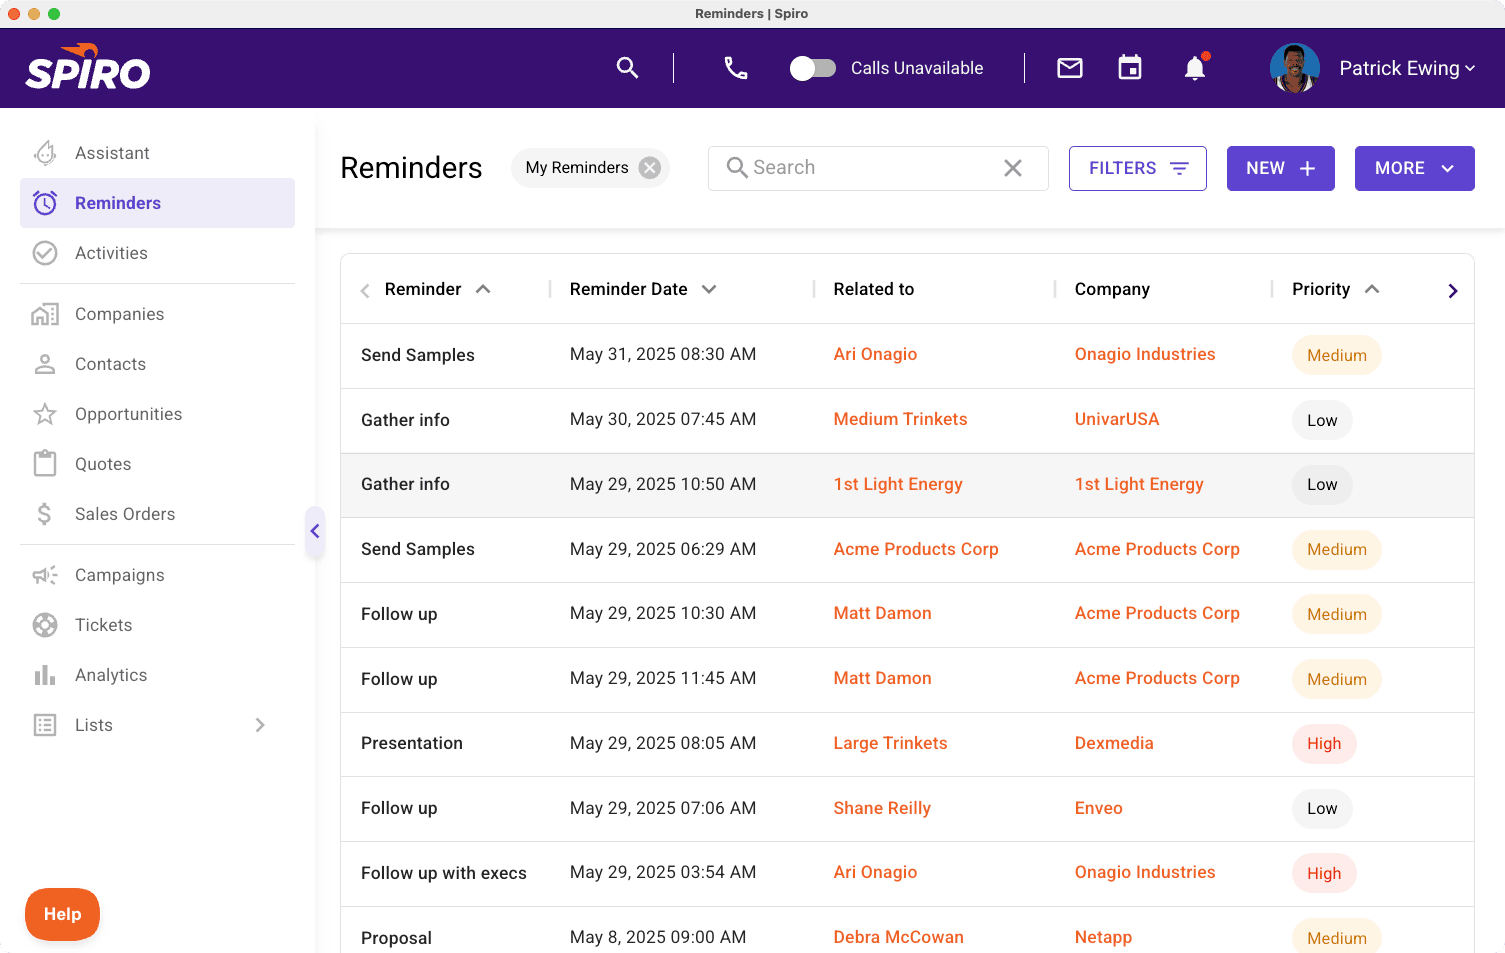Open the UnivarUSA company link
The image size is (1505, 953).
click(x=1117, y=419)
